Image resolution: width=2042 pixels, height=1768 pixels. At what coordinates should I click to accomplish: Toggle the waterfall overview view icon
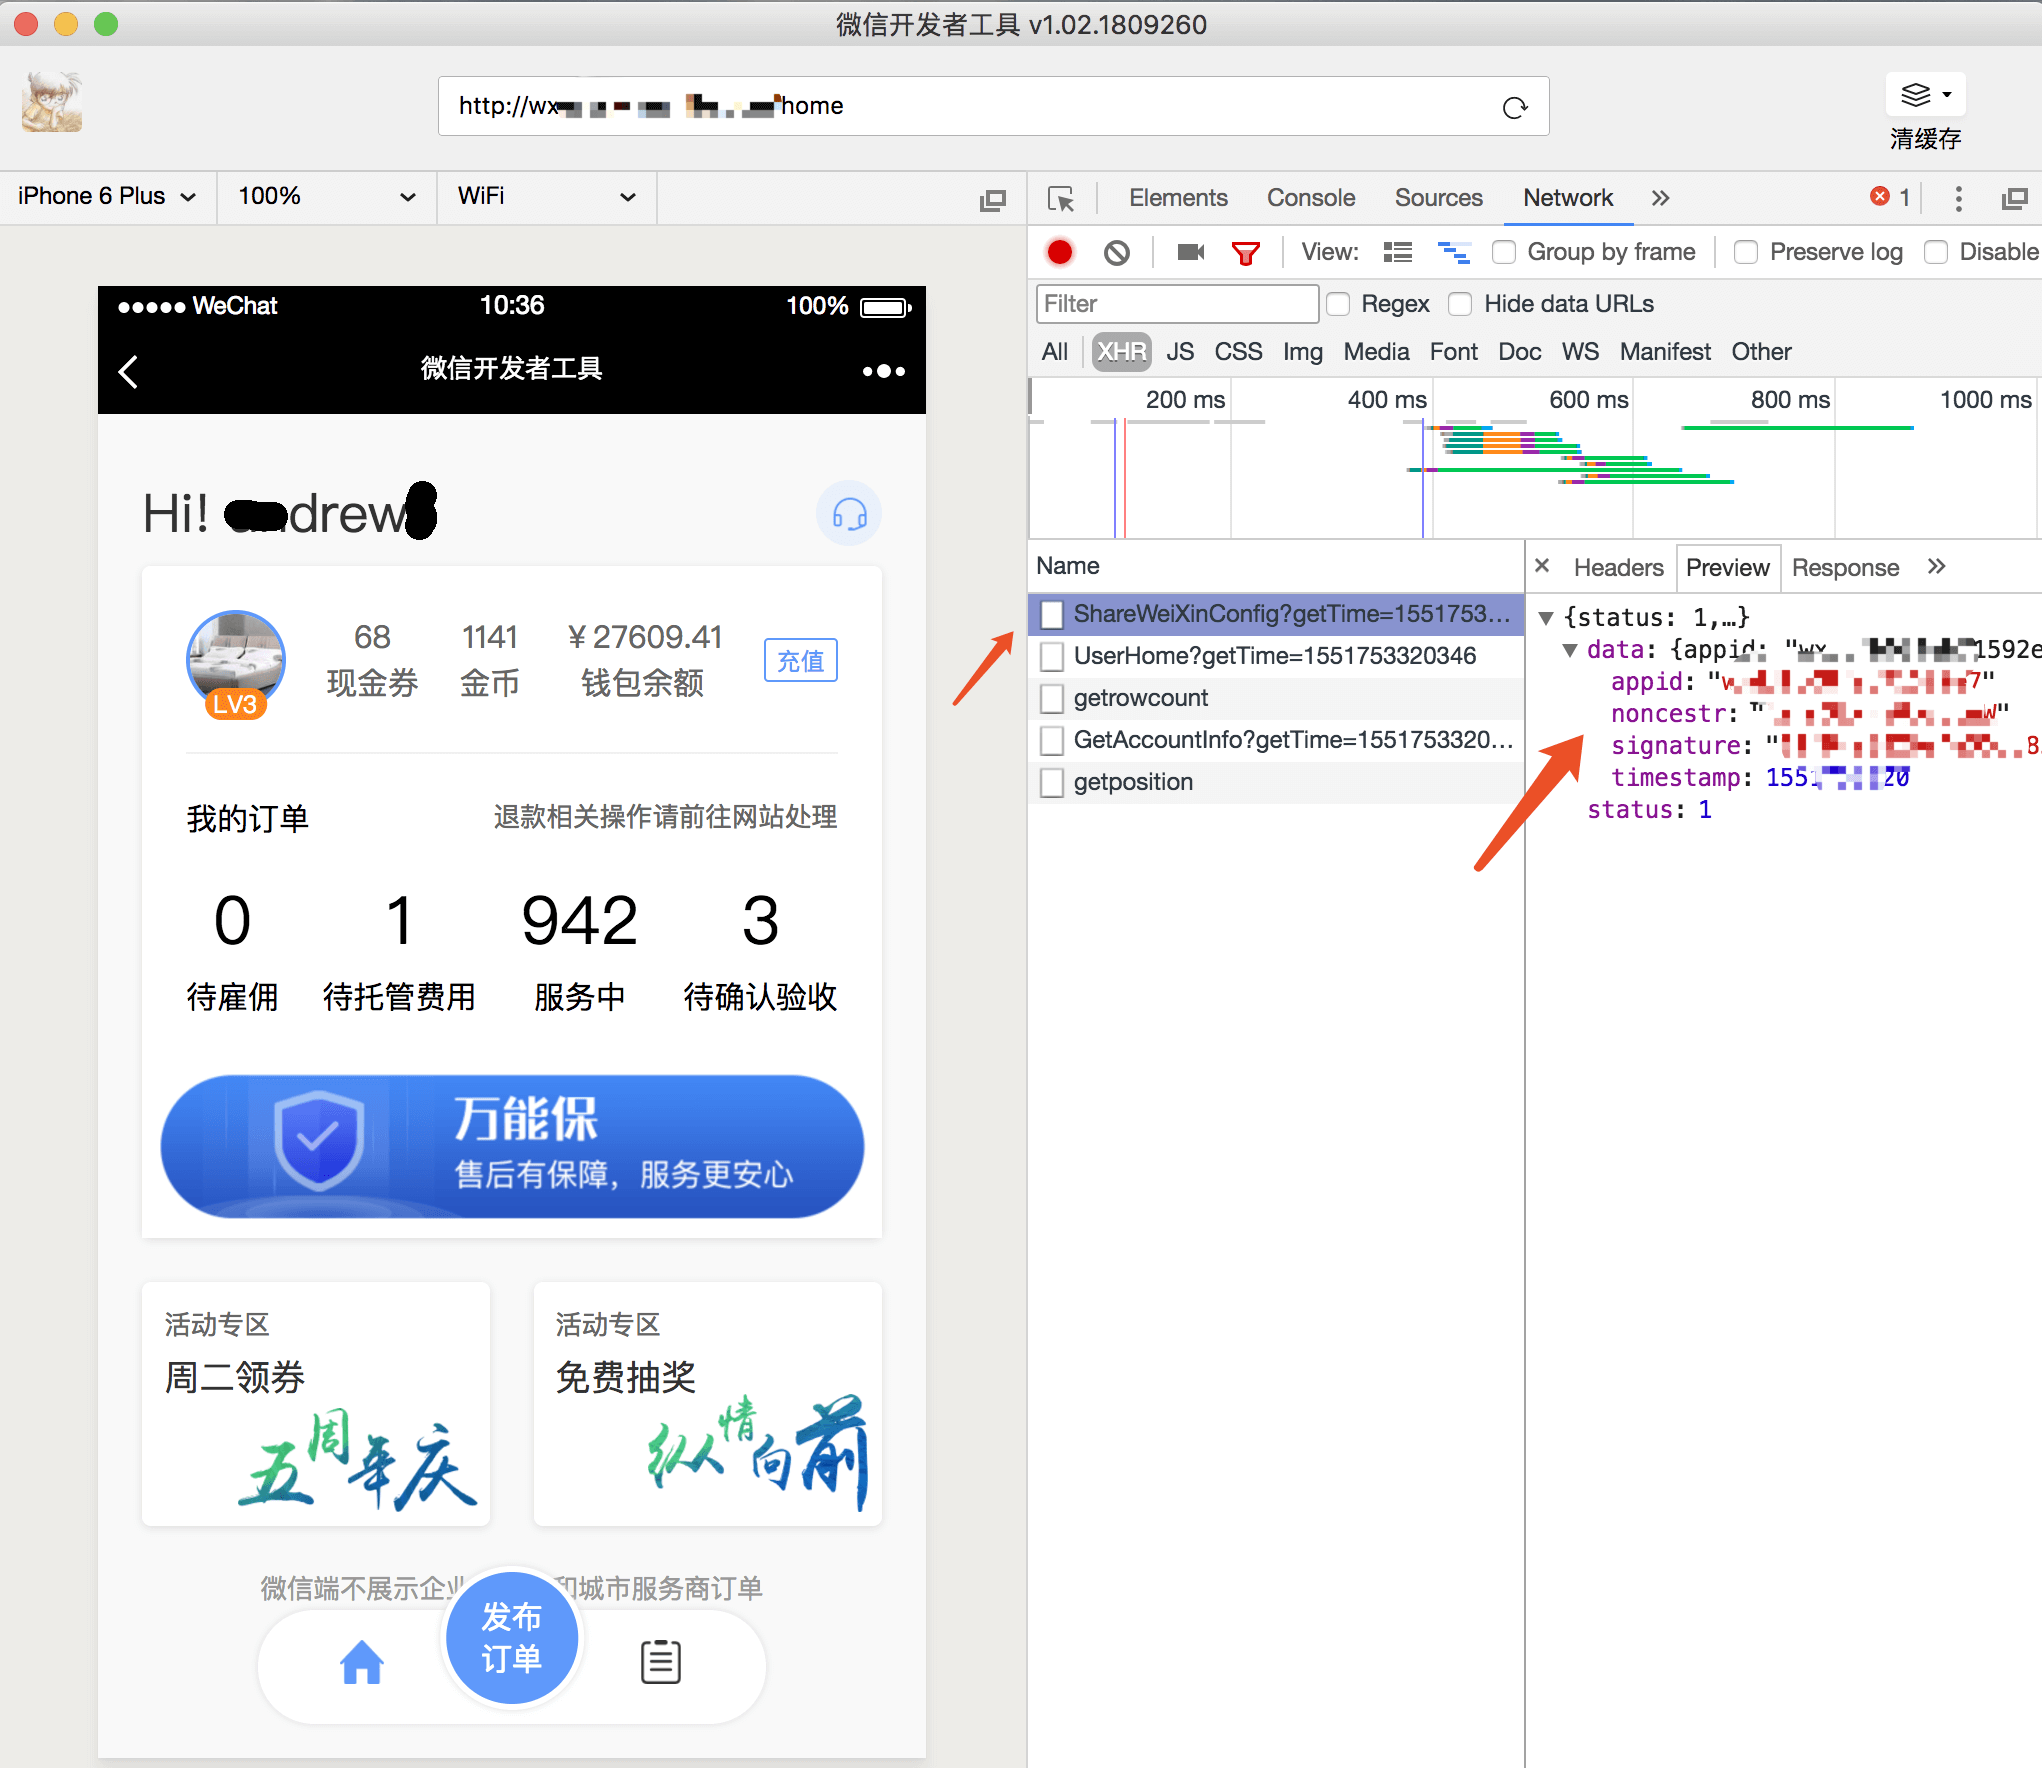tap(1454, 252)
